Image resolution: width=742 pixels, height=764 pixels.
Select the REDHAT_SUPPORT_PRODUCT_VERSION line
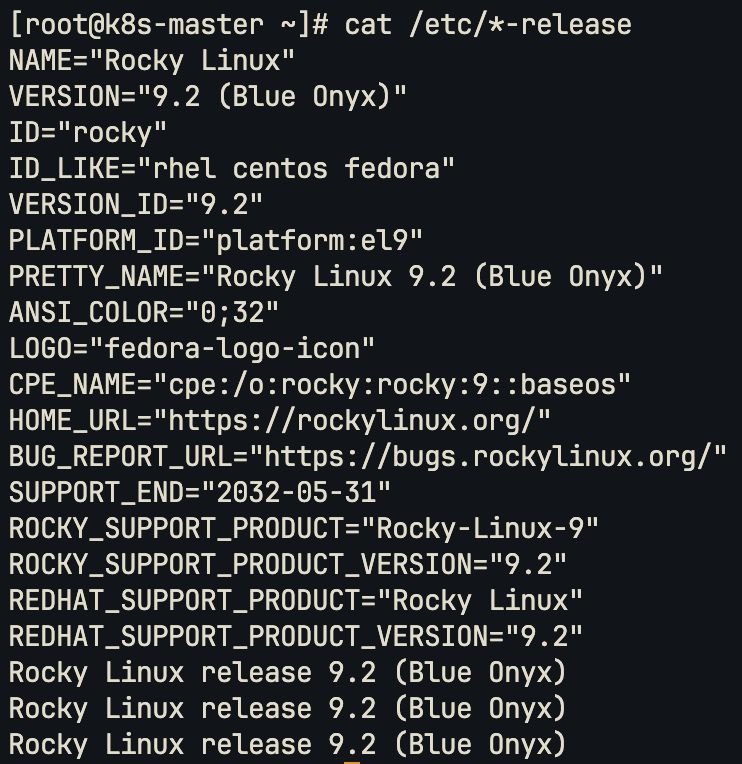296,636
